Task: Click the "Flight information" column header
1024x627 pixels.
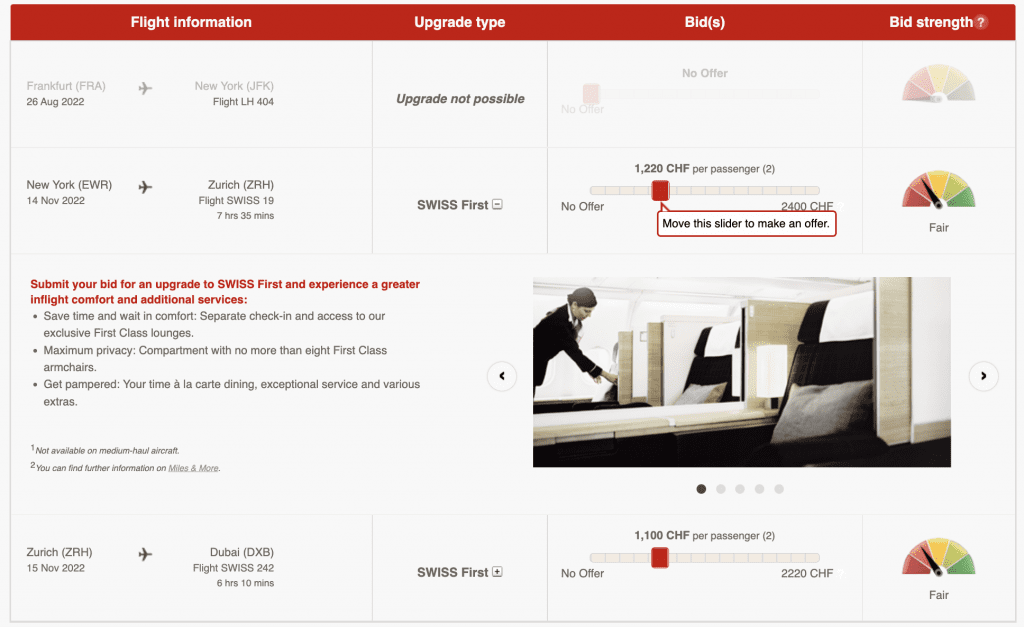Action: coord(191,22)
